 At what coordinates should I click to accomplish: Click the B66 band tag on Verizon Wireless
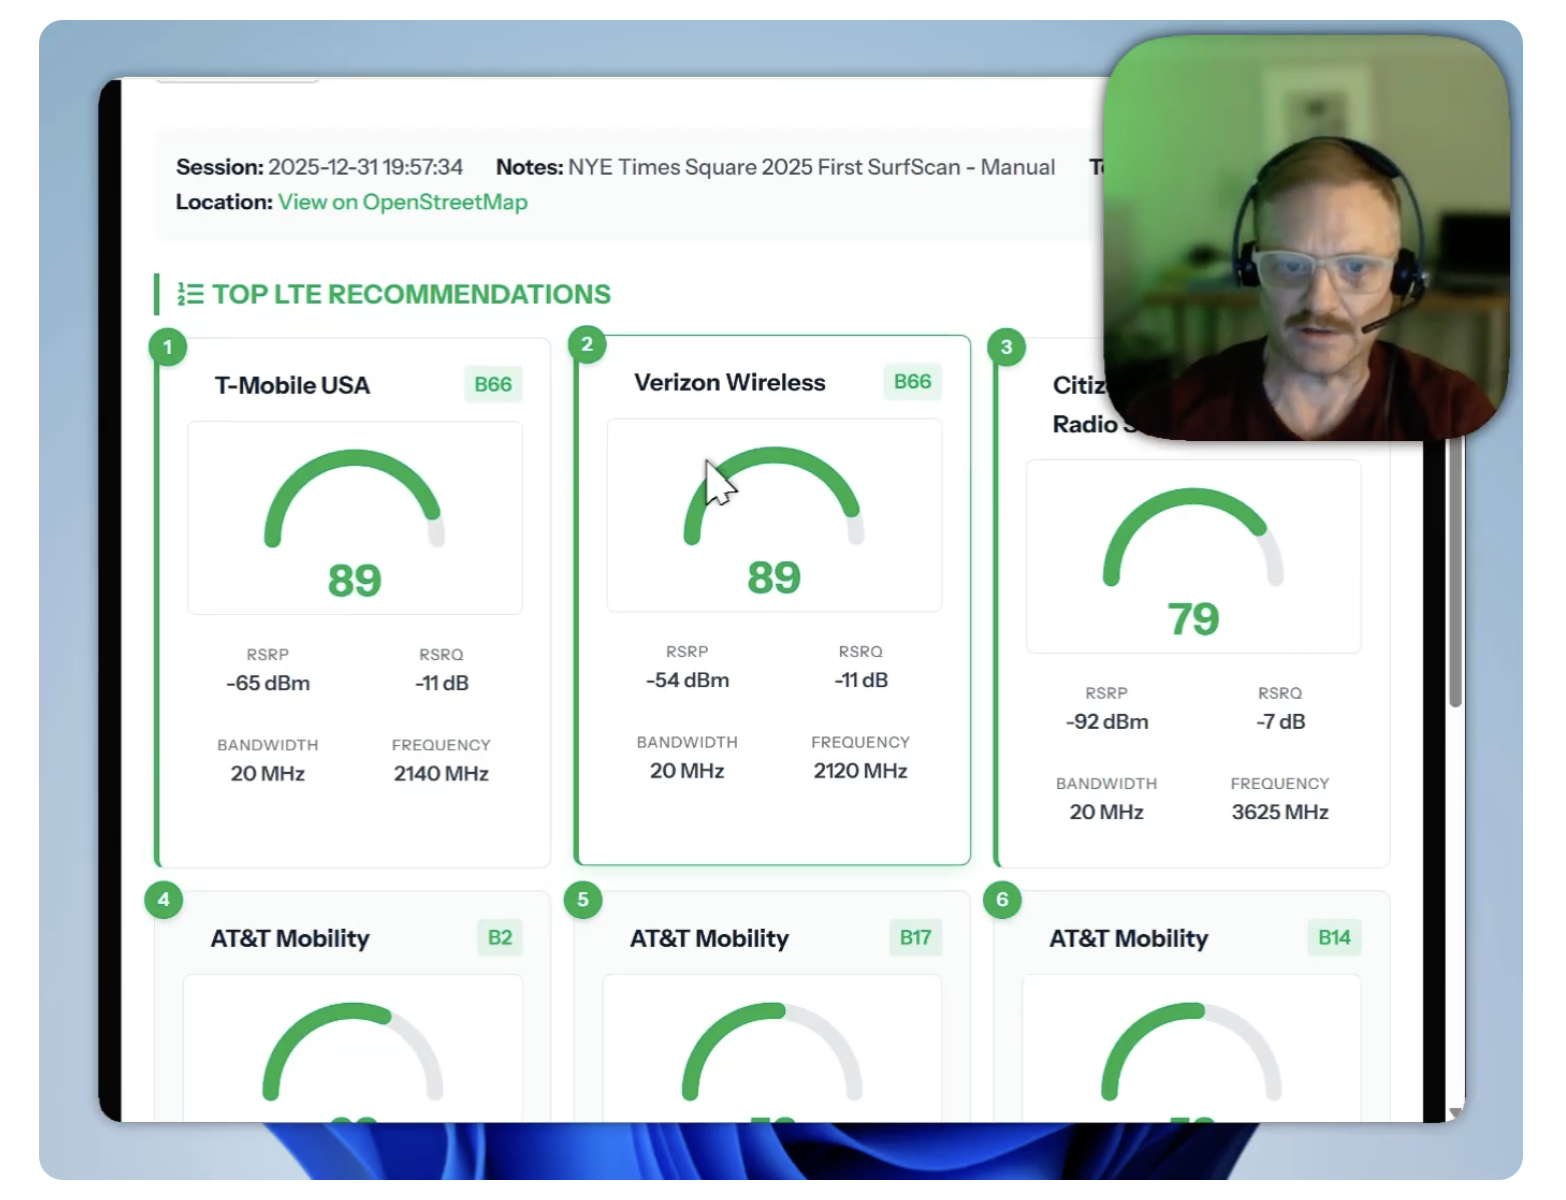912,382
